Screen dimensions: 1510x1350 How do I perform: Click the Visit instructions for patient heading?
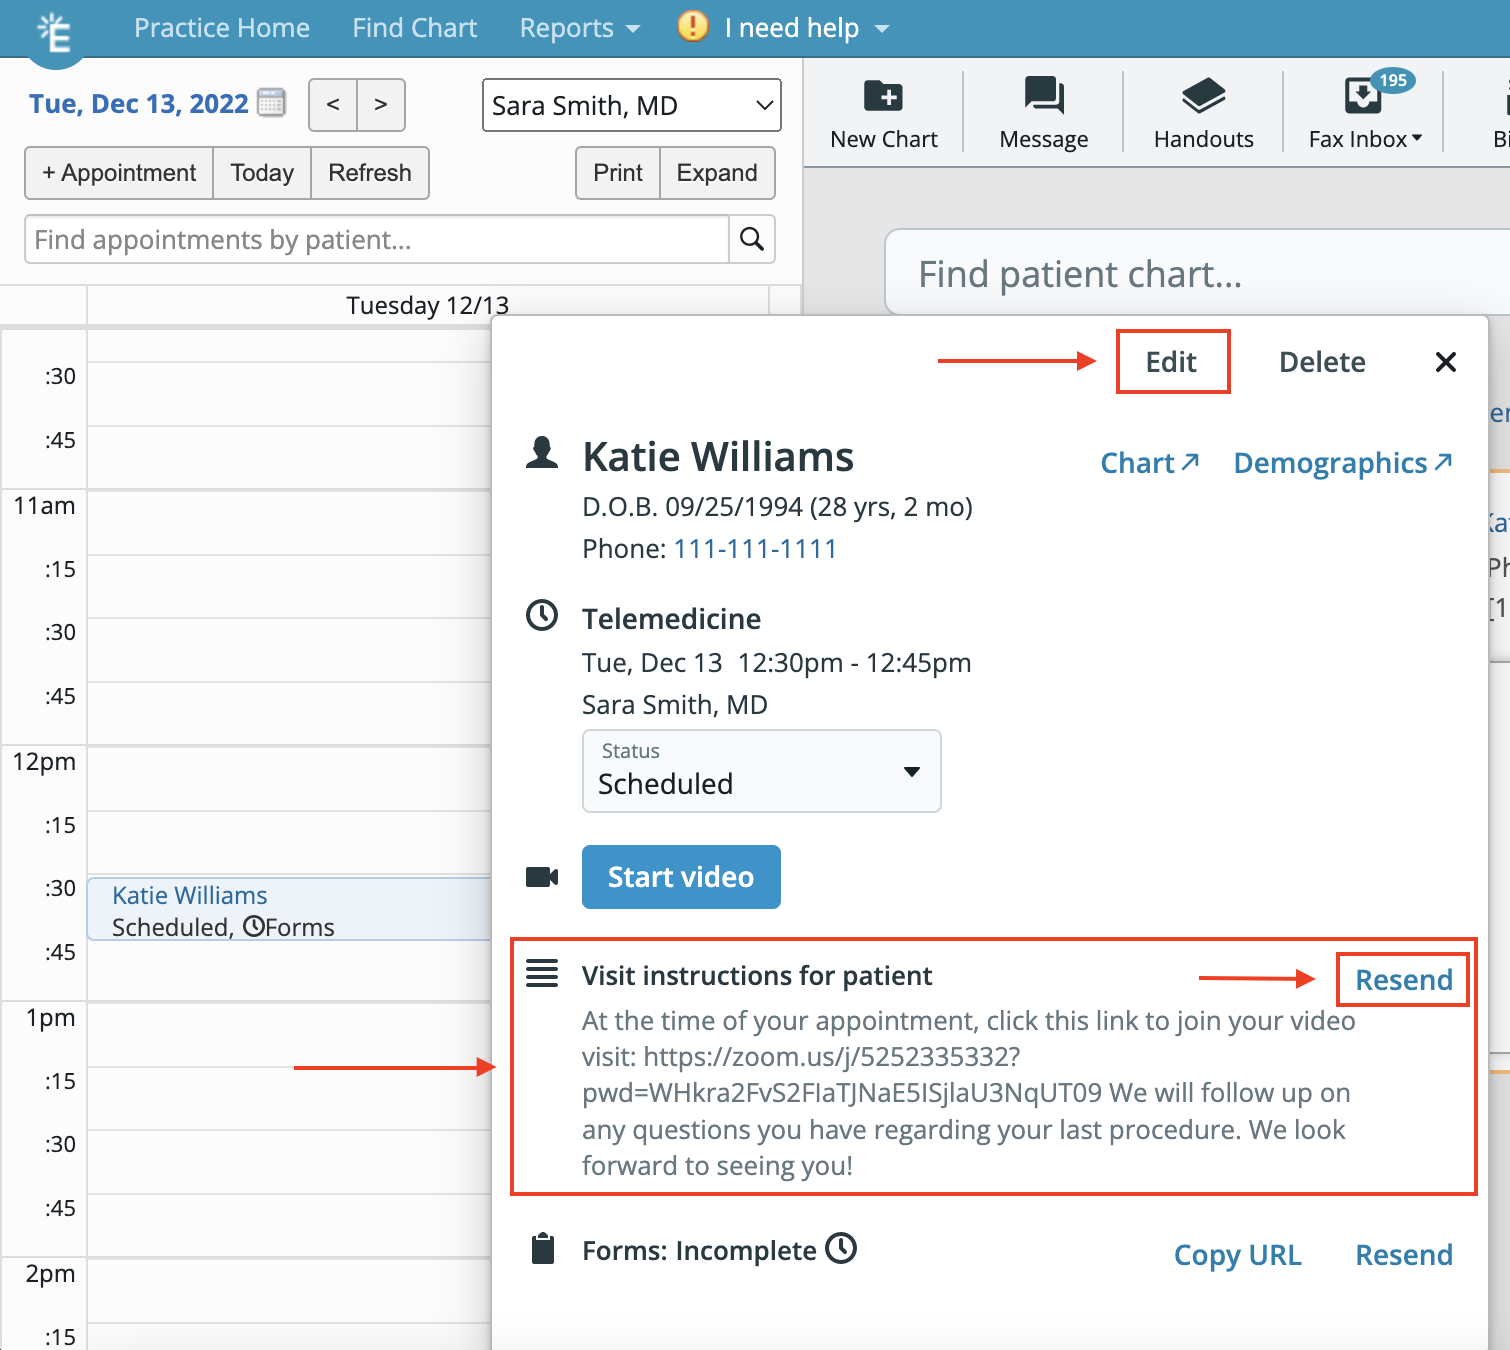pyautogui.click(x=757, y=975)
